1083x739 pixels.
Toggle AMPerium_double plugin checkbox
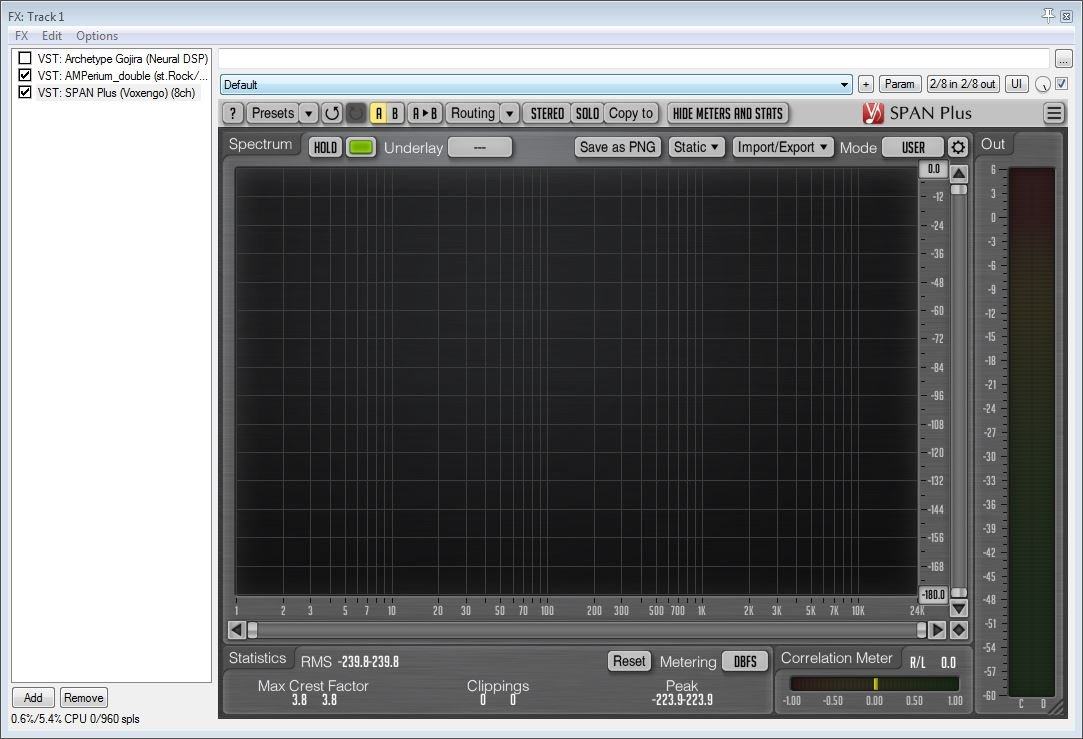pos(25,75)
